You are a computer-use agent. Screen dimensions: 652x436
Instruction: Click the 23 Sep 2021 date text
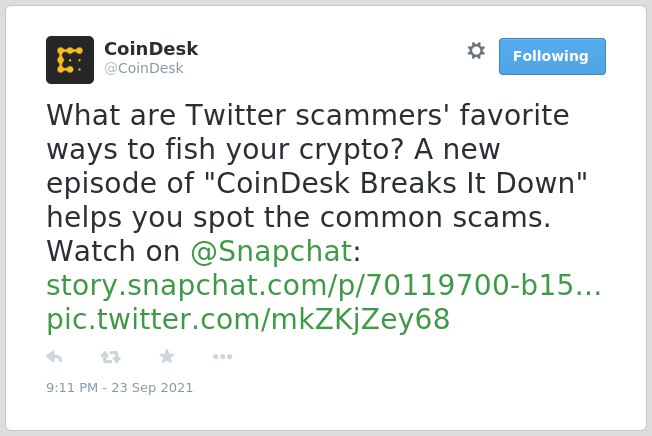pos(152,388)
